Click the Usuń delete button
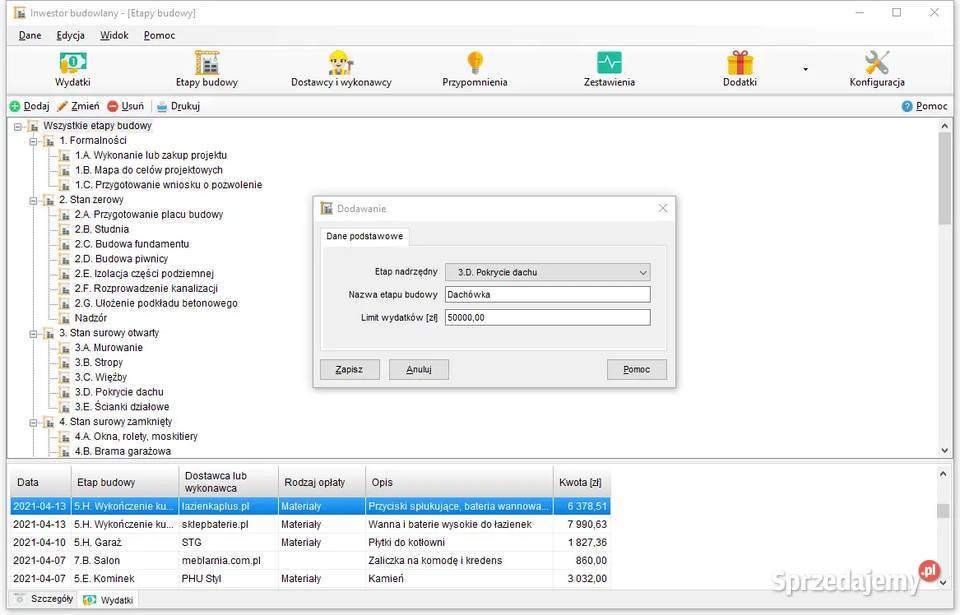Viewport: 960px width, 615px height. [125, 106]
